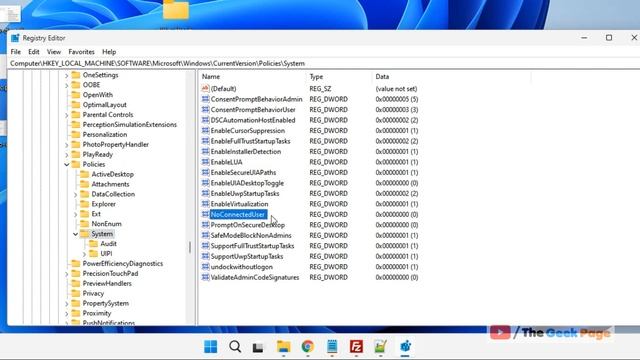Select the Attachments key in tree
This screenshot has width=640, height=360.
(110, 184)
